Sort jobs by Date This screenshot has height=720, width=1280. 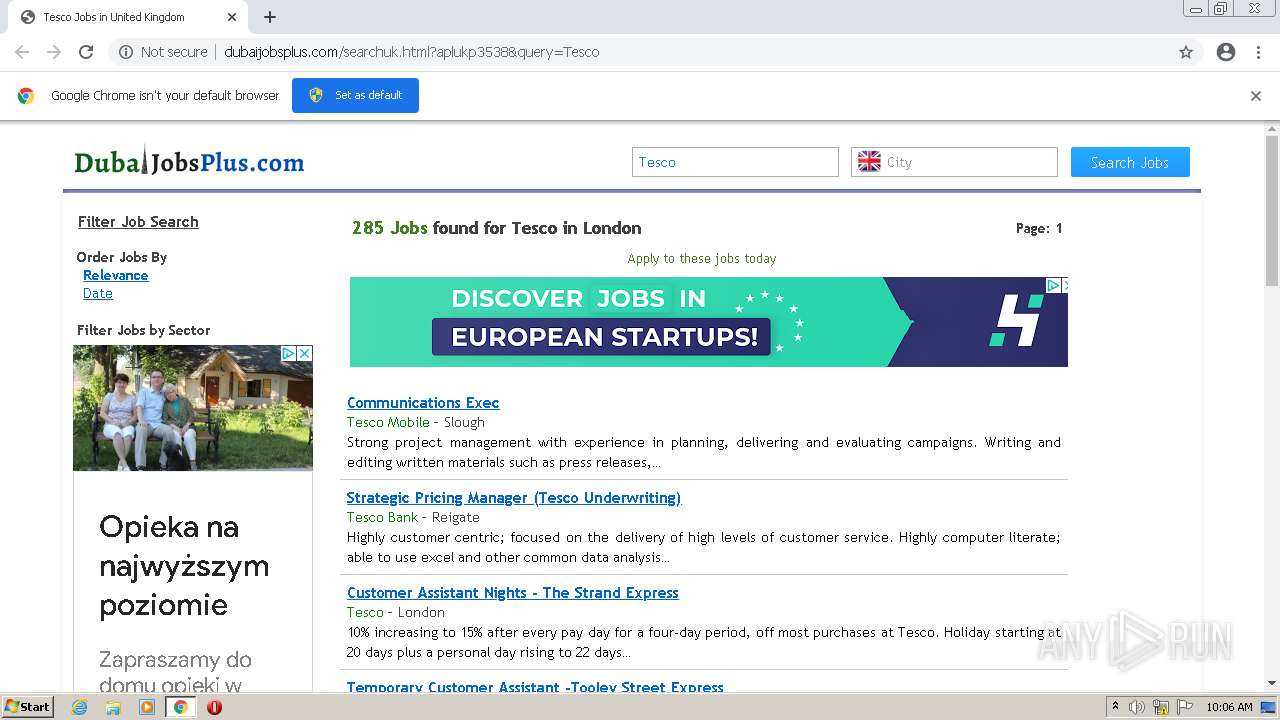point(98,293)
